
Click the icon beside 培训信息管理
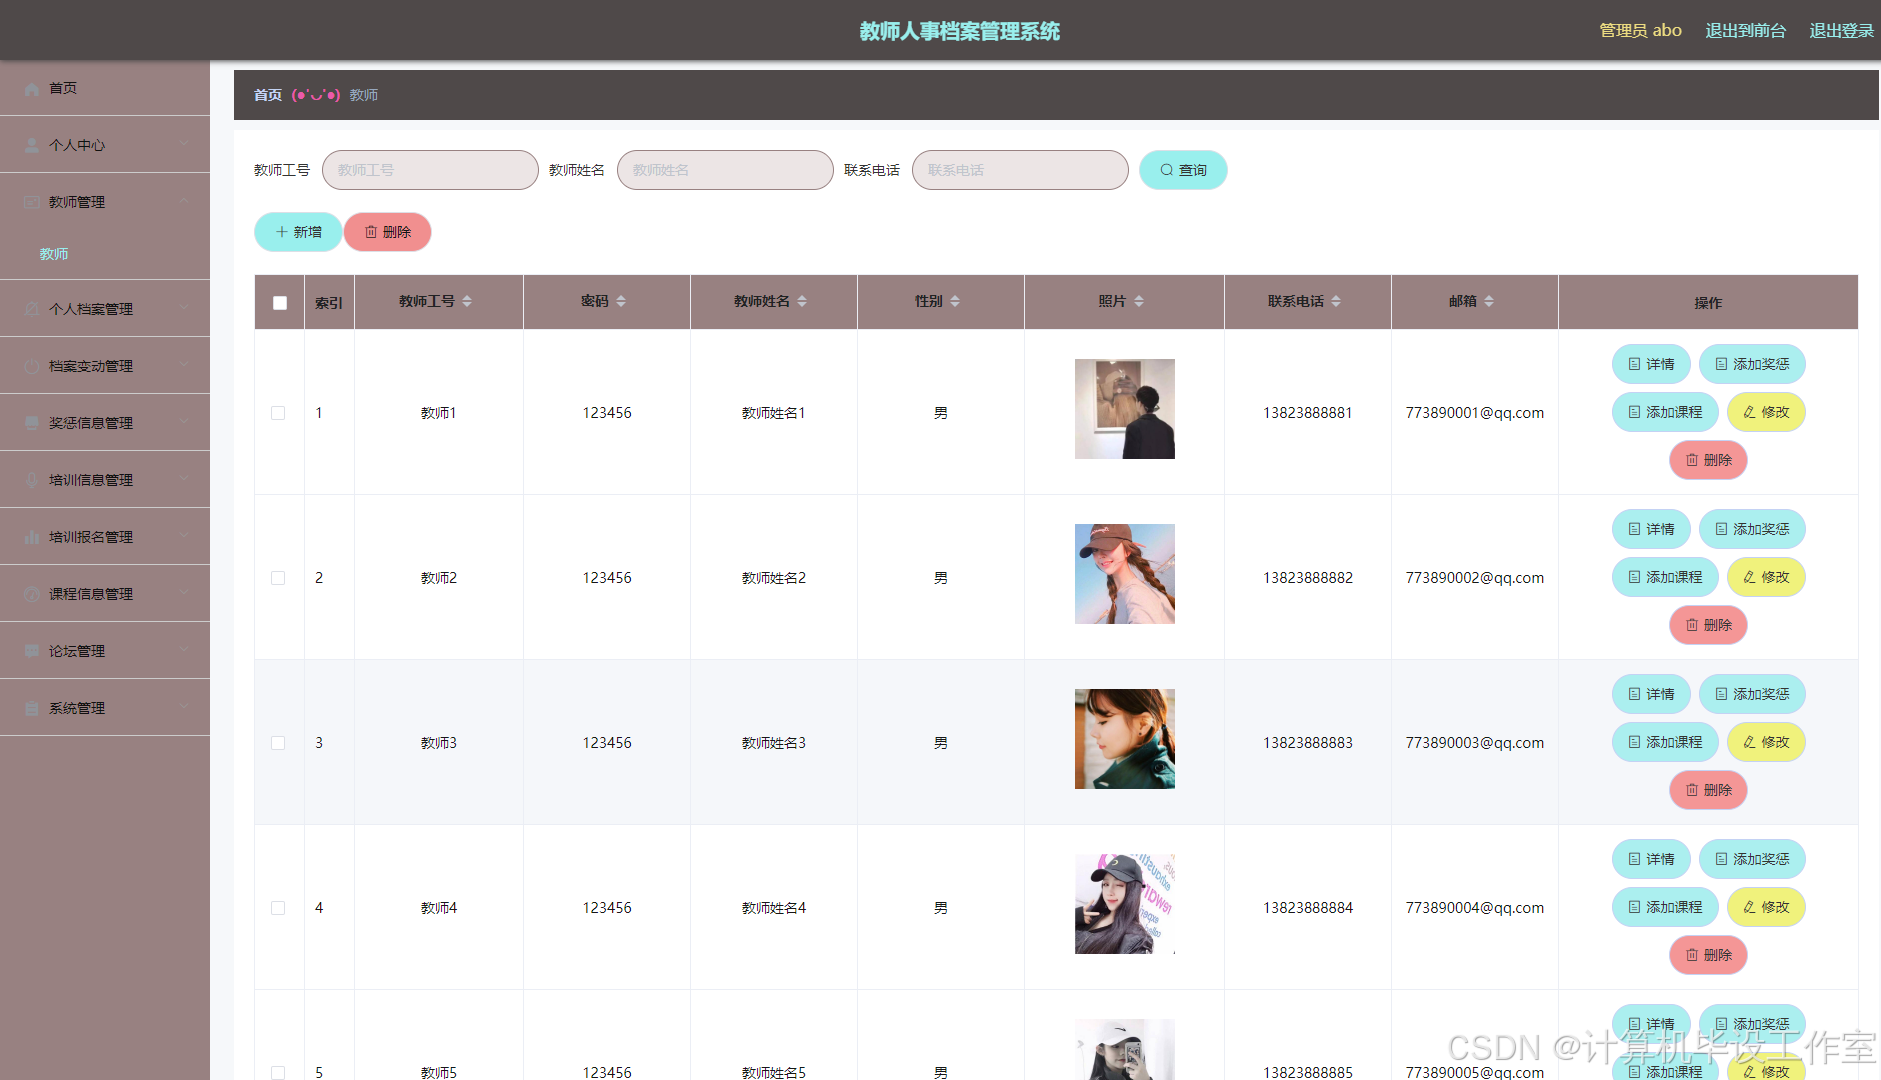32,481
